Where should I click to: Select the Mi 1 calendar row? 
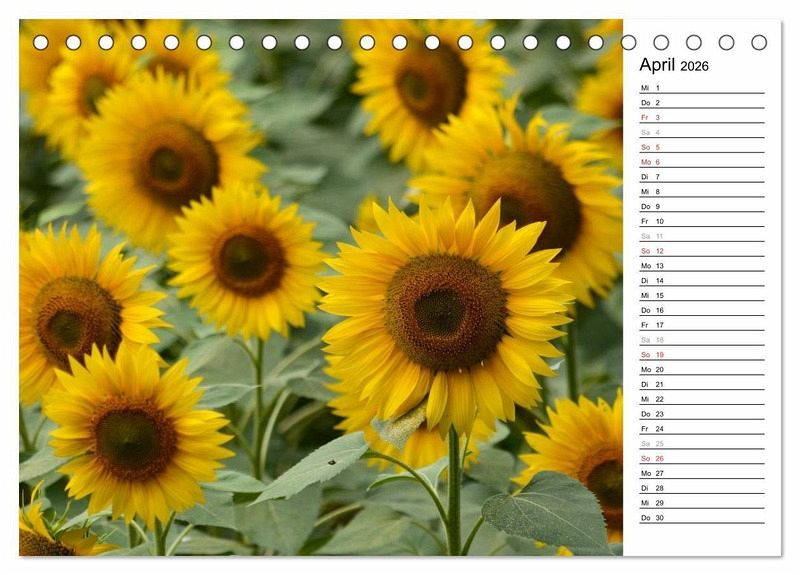[700, 88]
